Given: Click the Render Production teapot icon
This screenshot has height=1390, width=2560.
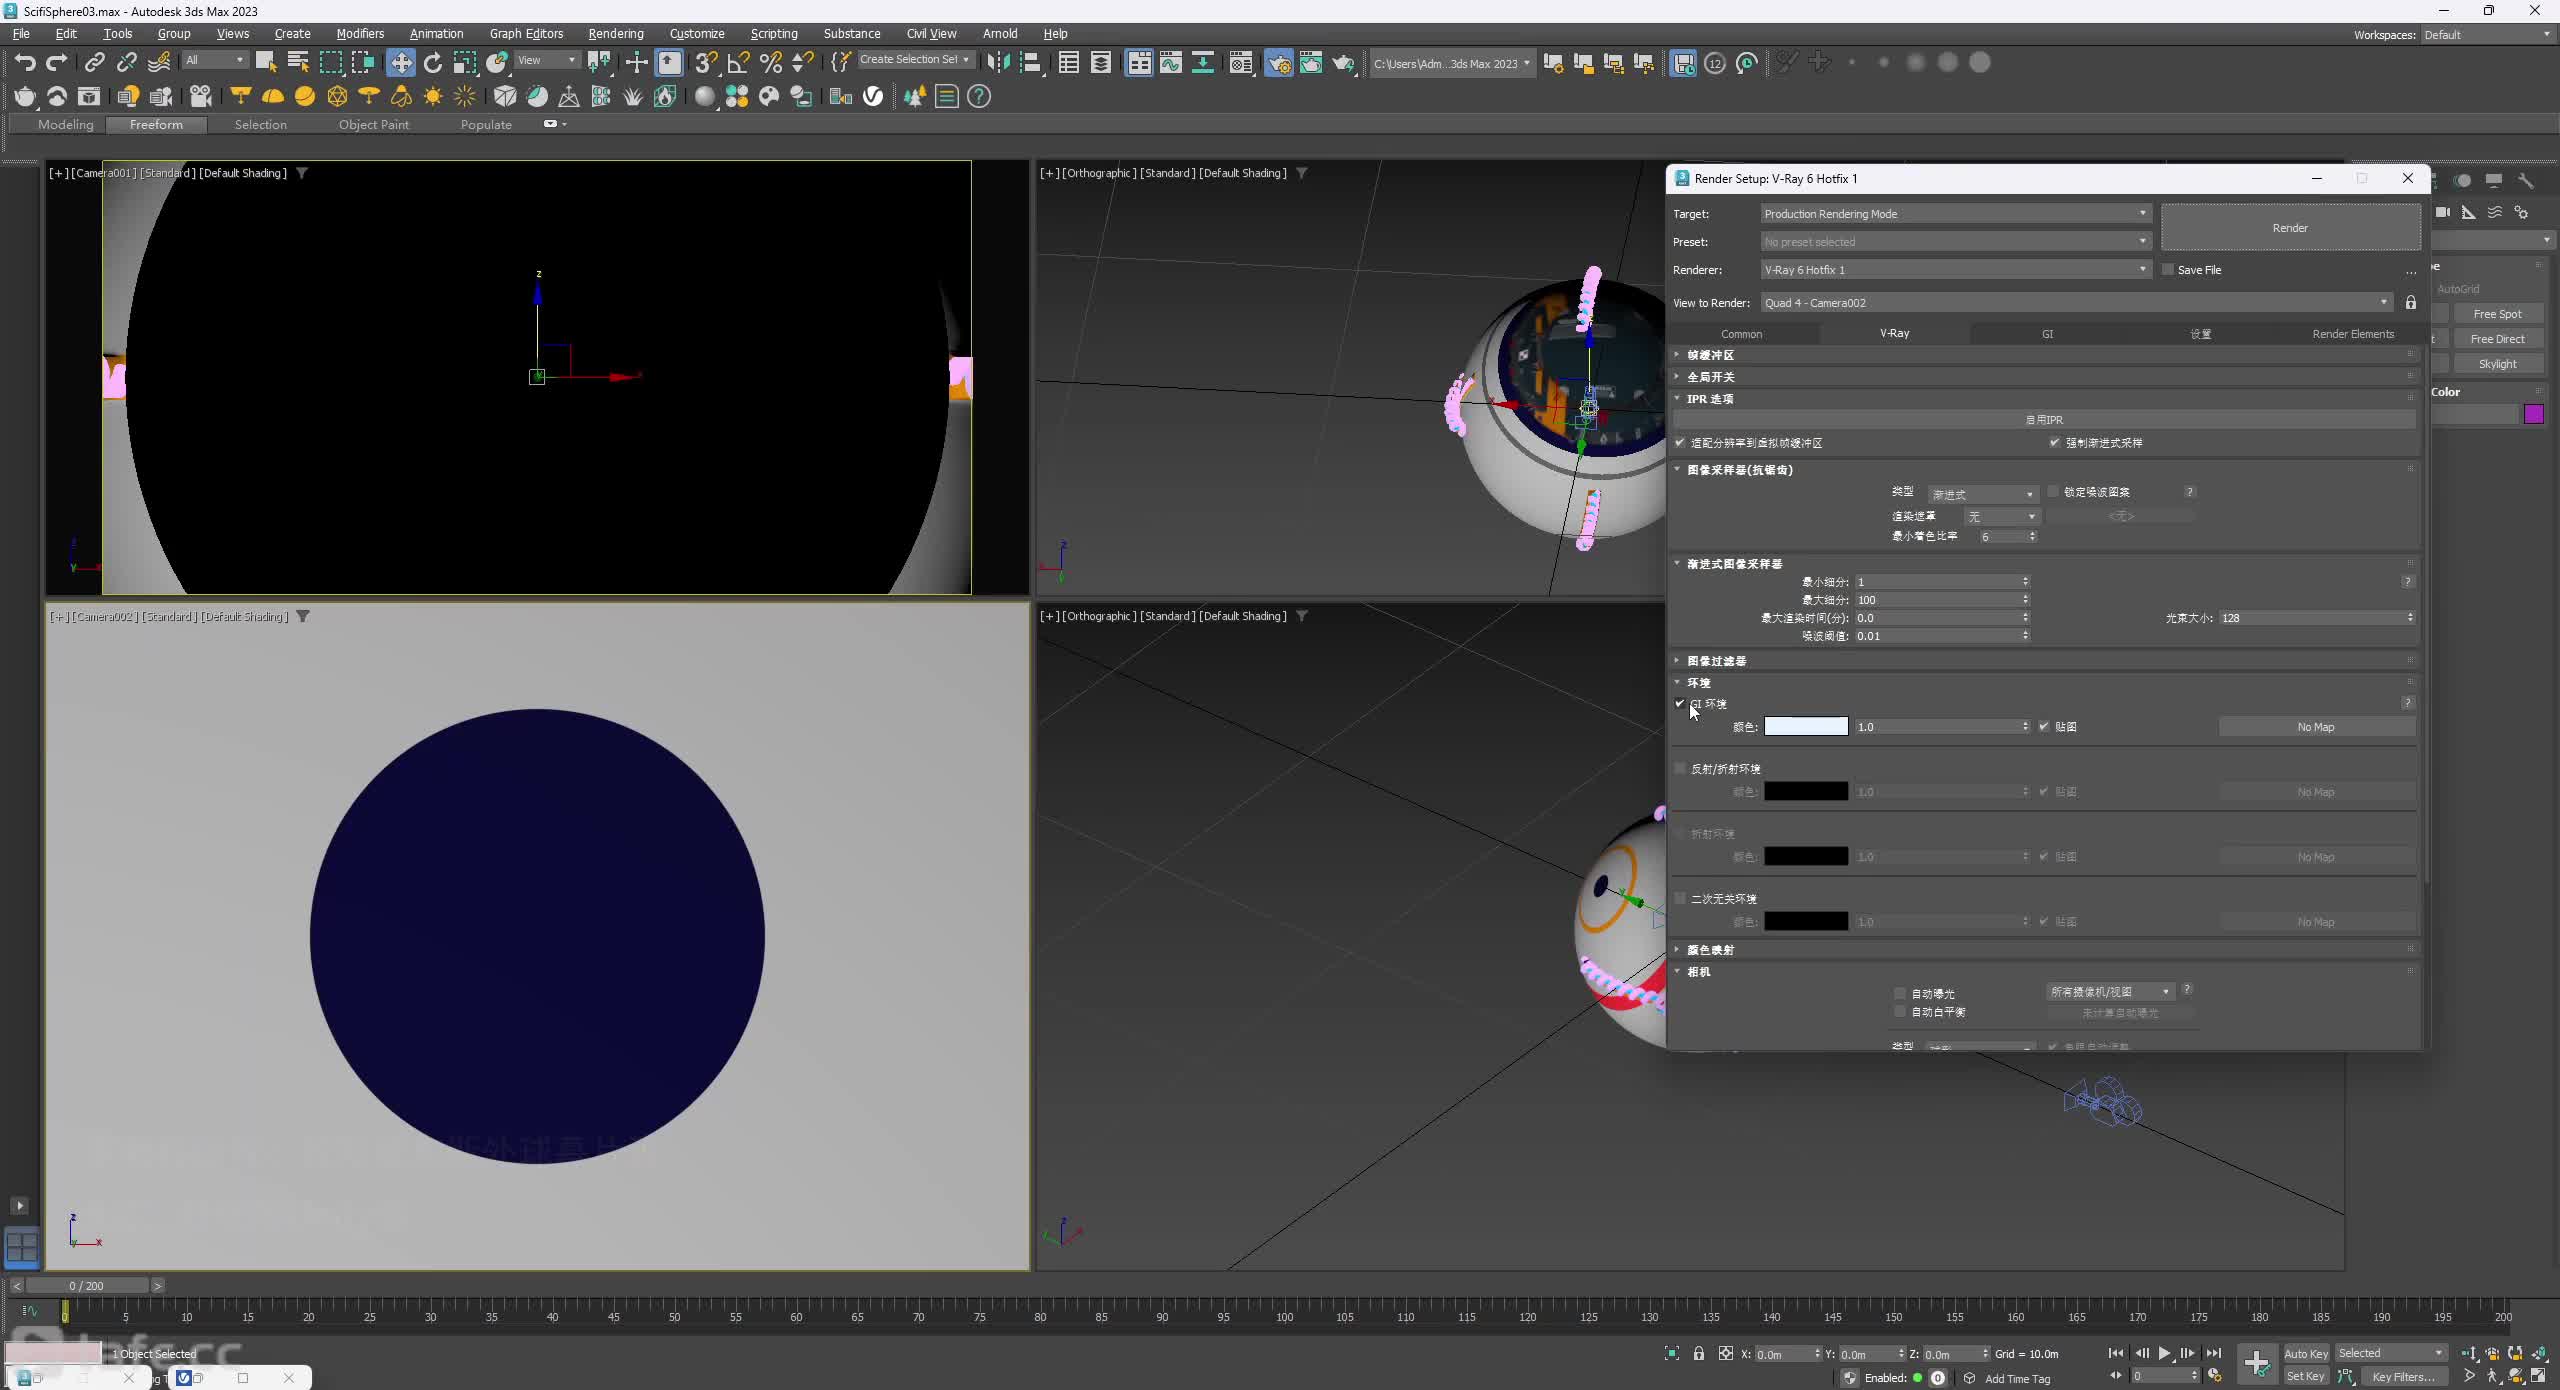Looking at the screenshot, I should click(x=1343, y=63).
